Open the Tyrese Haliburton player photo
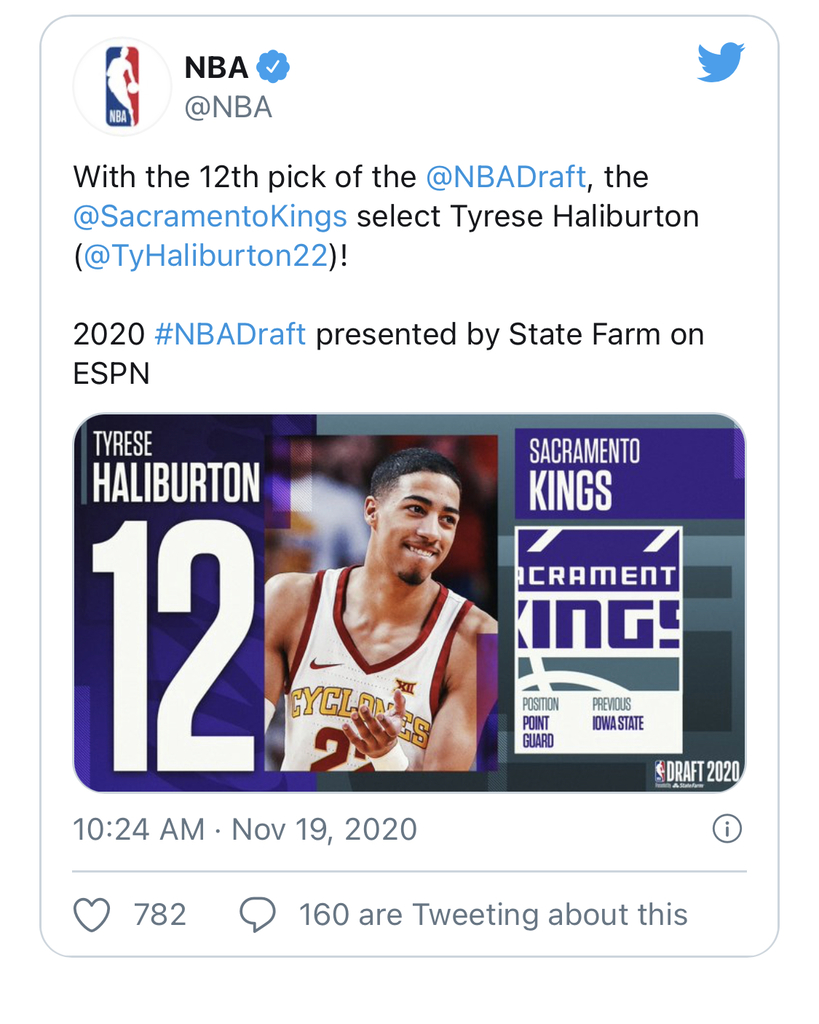Viewport: 819px width, 1024px height. pos(381,603)
